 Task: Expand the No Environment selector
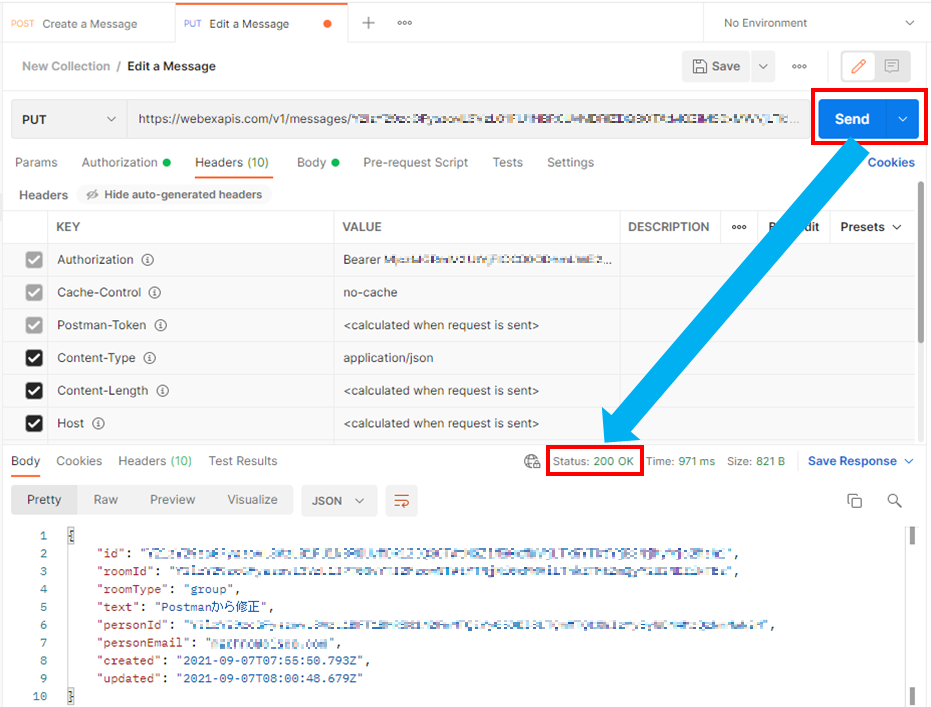click(818, 23)
